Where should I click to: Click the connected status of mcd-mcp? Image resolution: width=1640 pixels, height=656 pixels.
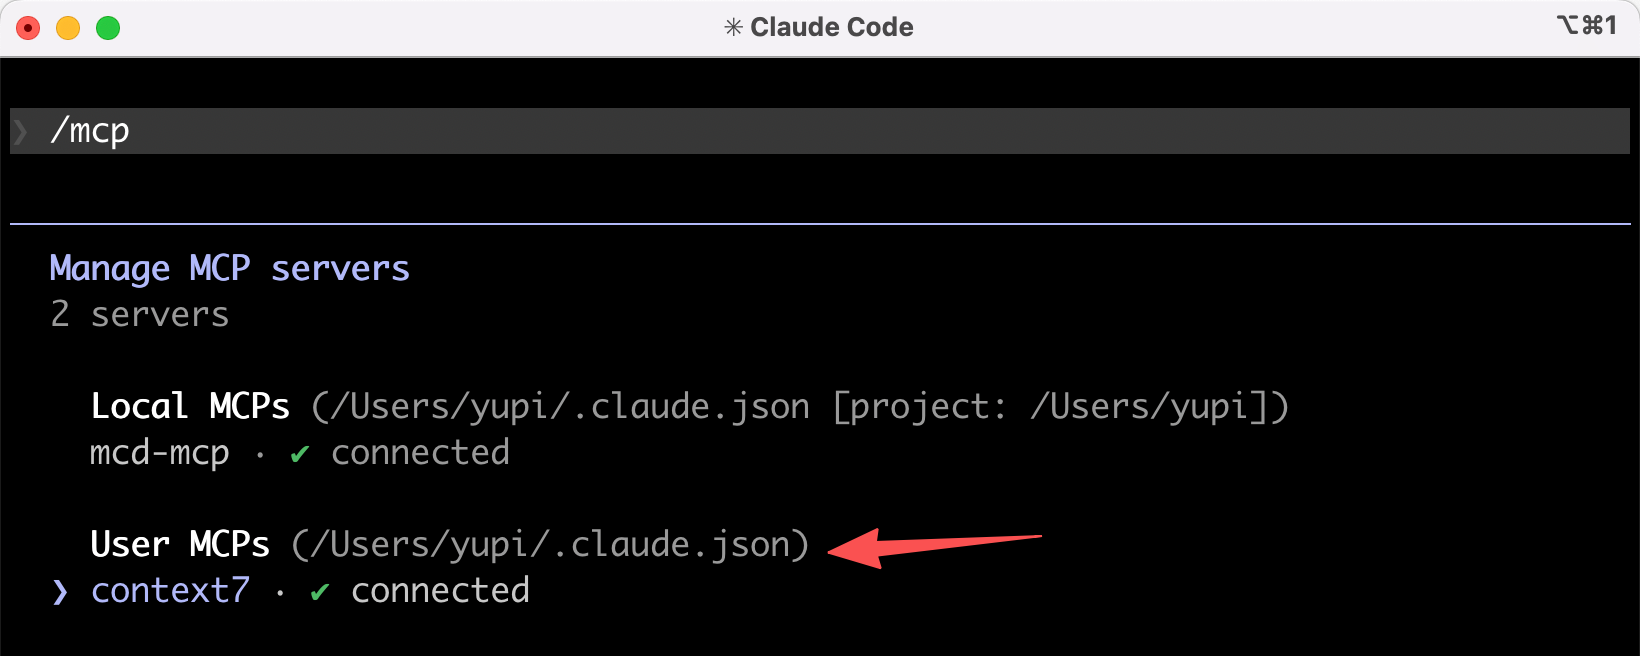pos(420,453)
